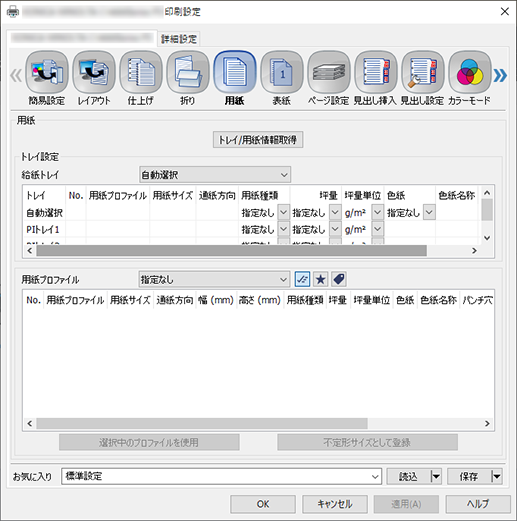Click the tray table vertical scrollbar thumb
This screenshot has height=521, width=517.
[487, 210]
